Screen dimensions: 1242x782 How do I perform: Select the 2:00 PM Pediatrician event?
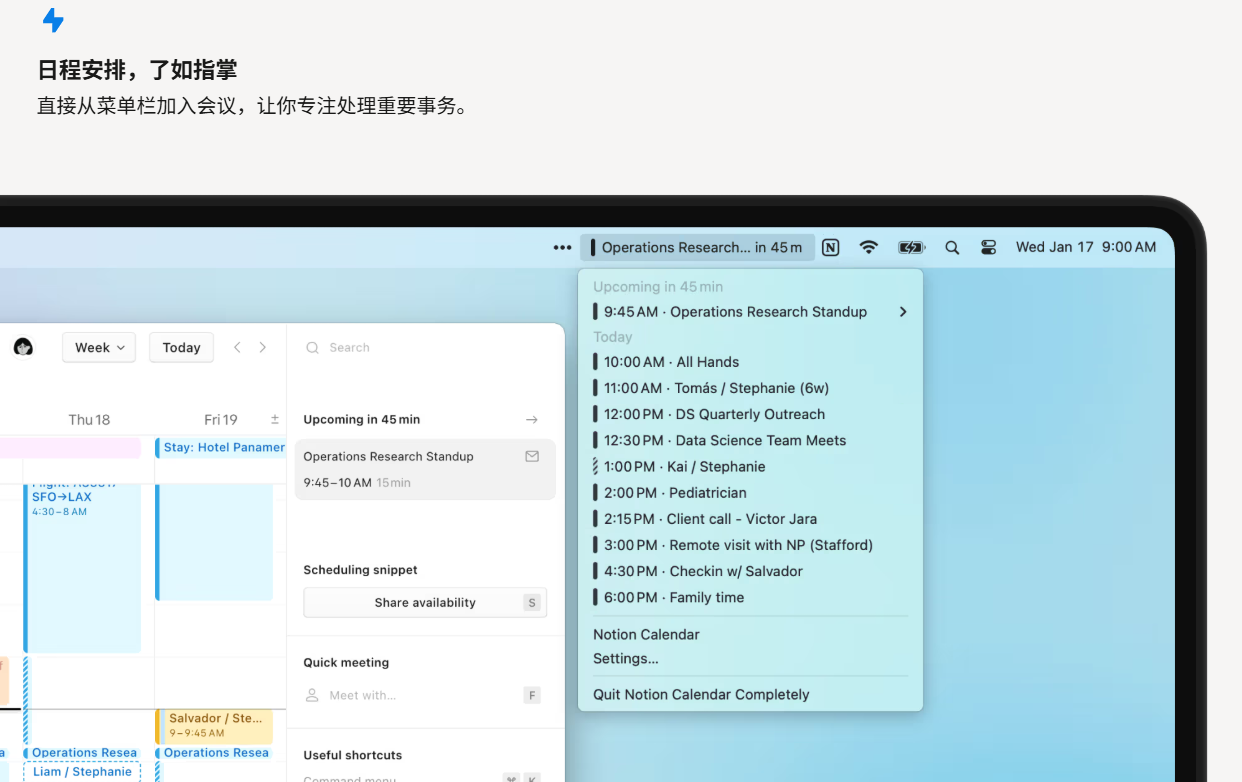[701, 492]
